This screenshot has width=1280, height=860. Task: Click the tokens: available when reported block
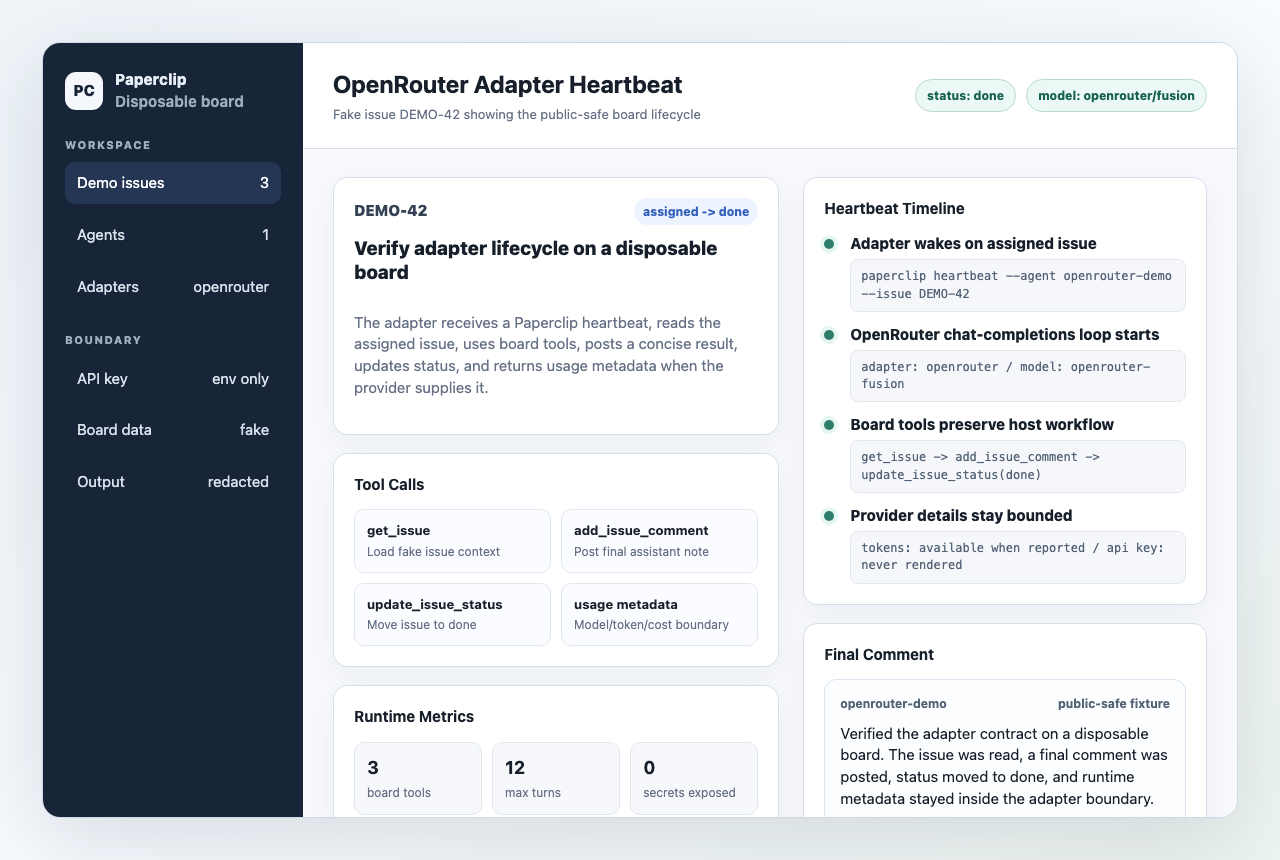click(x=1018, y=557)
